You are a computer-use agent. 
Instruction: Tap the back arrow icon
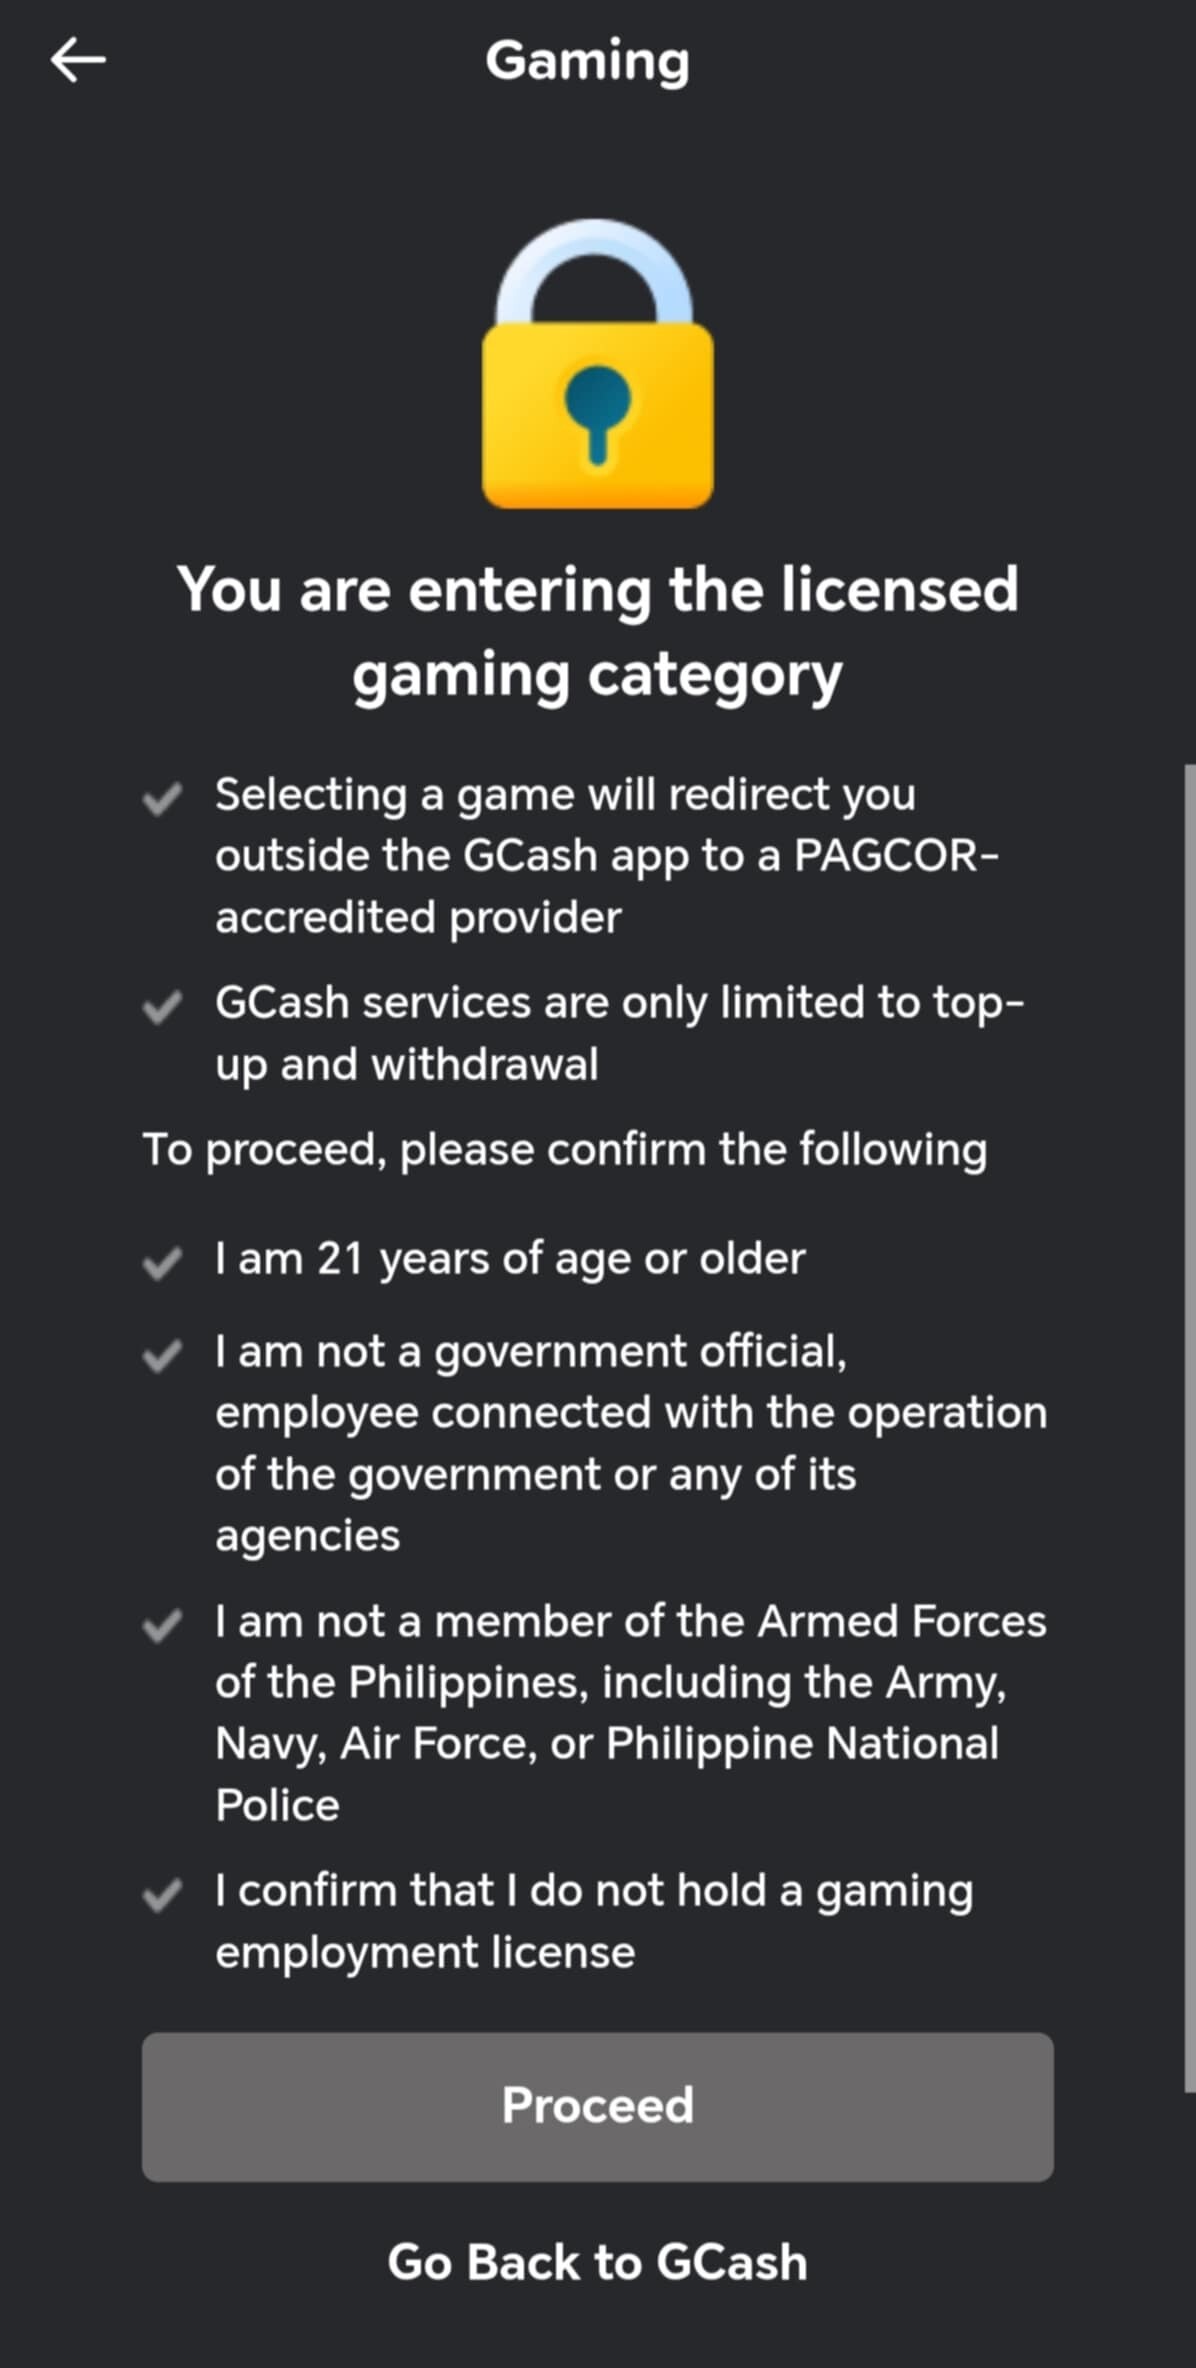click(x=78, y=60)
